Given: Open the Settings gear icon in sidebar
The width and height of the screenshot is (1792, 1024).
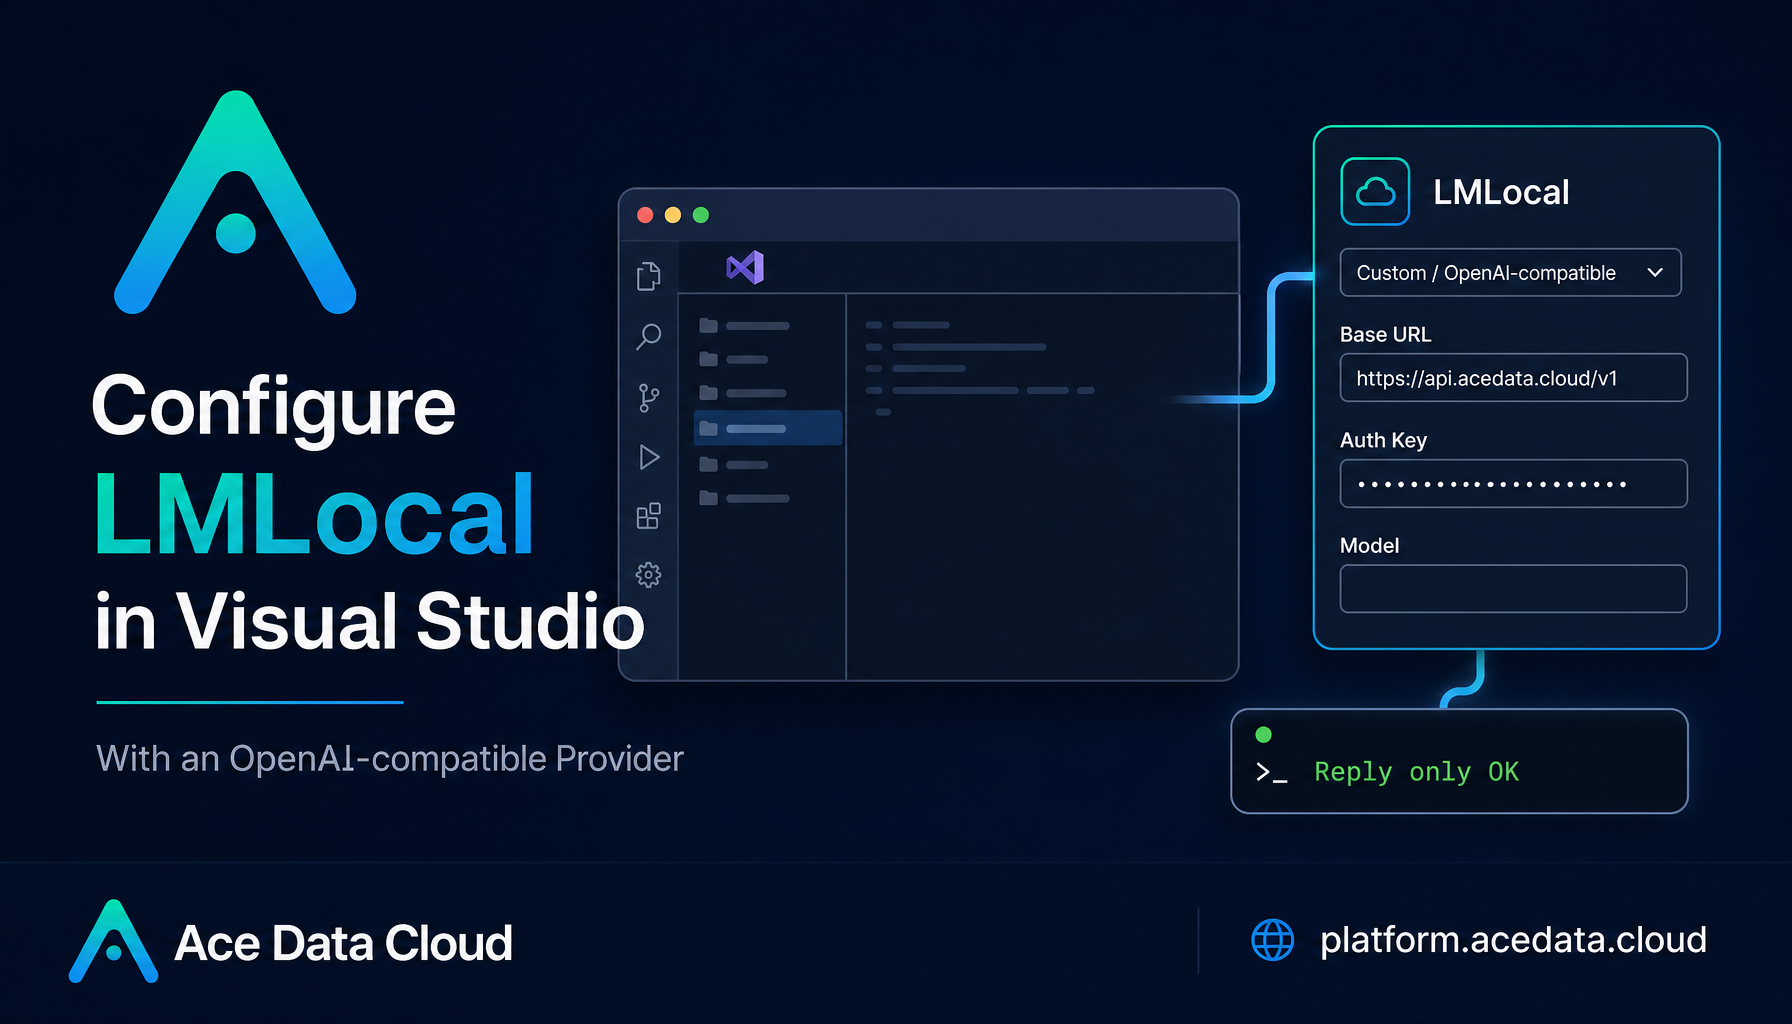Looking at the screenshot, I should coord(649,575).
